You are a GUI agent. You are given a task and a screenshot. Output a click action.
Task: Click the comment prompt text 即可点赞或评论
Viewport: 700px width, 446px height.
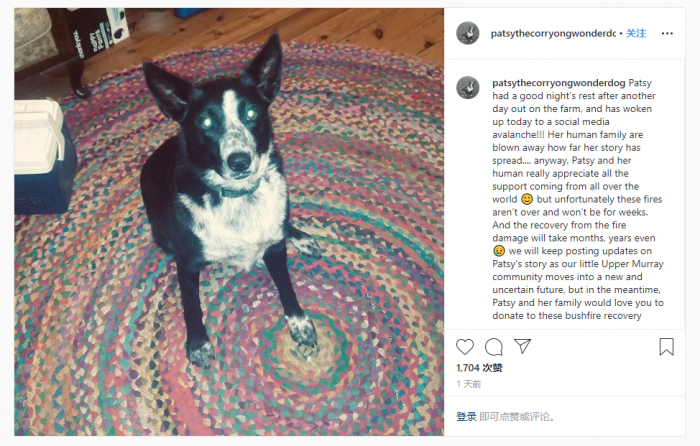click(x=517, y=417)
